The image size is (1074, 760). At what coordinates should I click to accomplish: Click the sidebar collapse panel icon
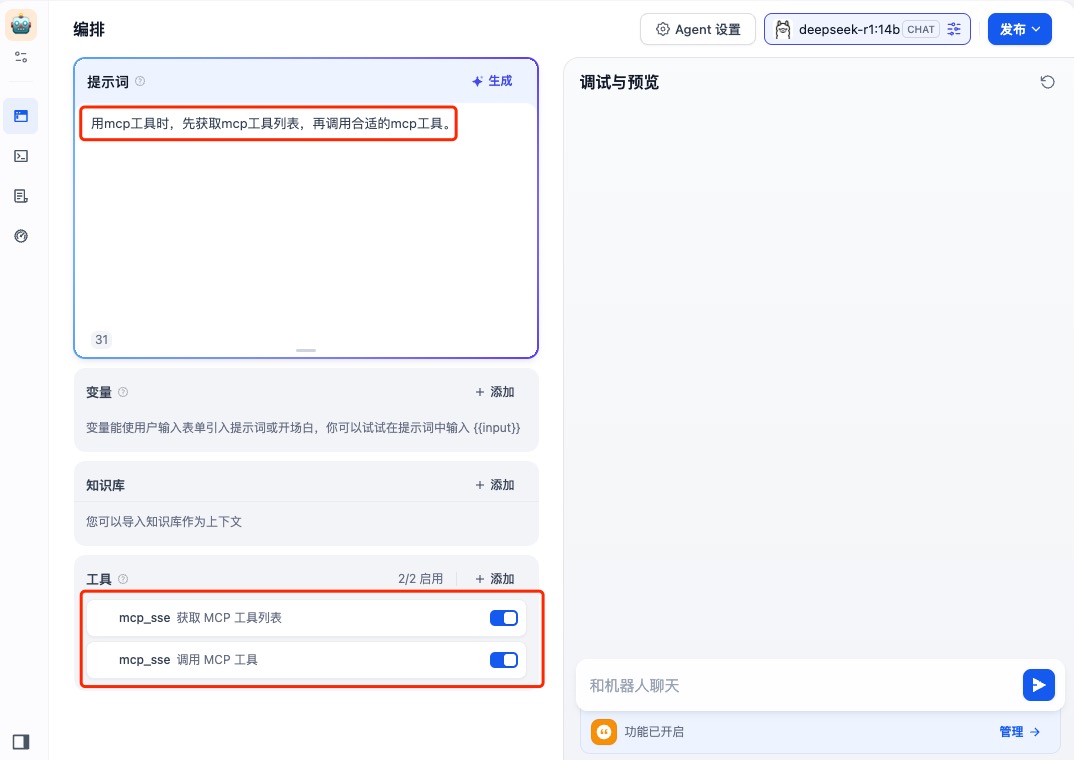21,741
